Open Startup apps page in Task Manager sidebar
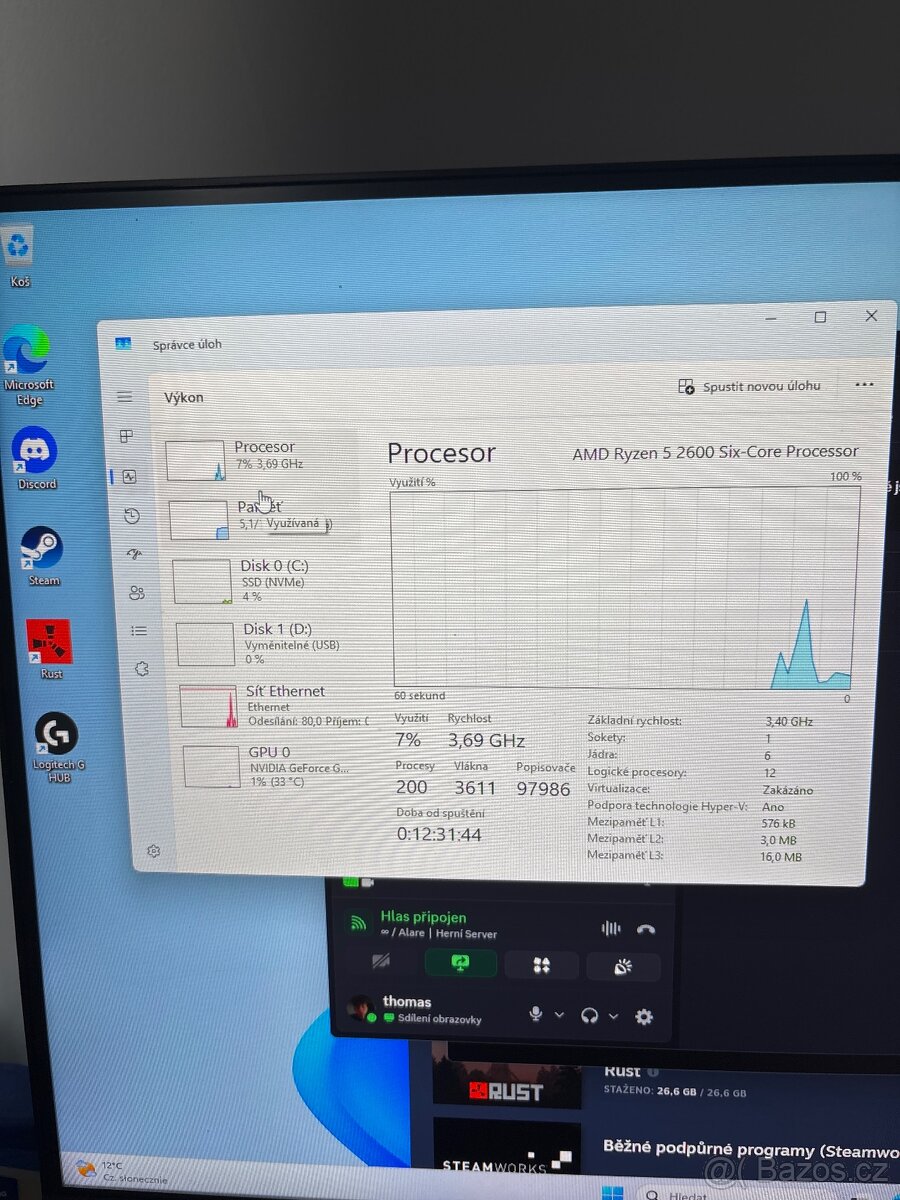Viewport: 900px width, 1200px height. (x=134, y=553)
